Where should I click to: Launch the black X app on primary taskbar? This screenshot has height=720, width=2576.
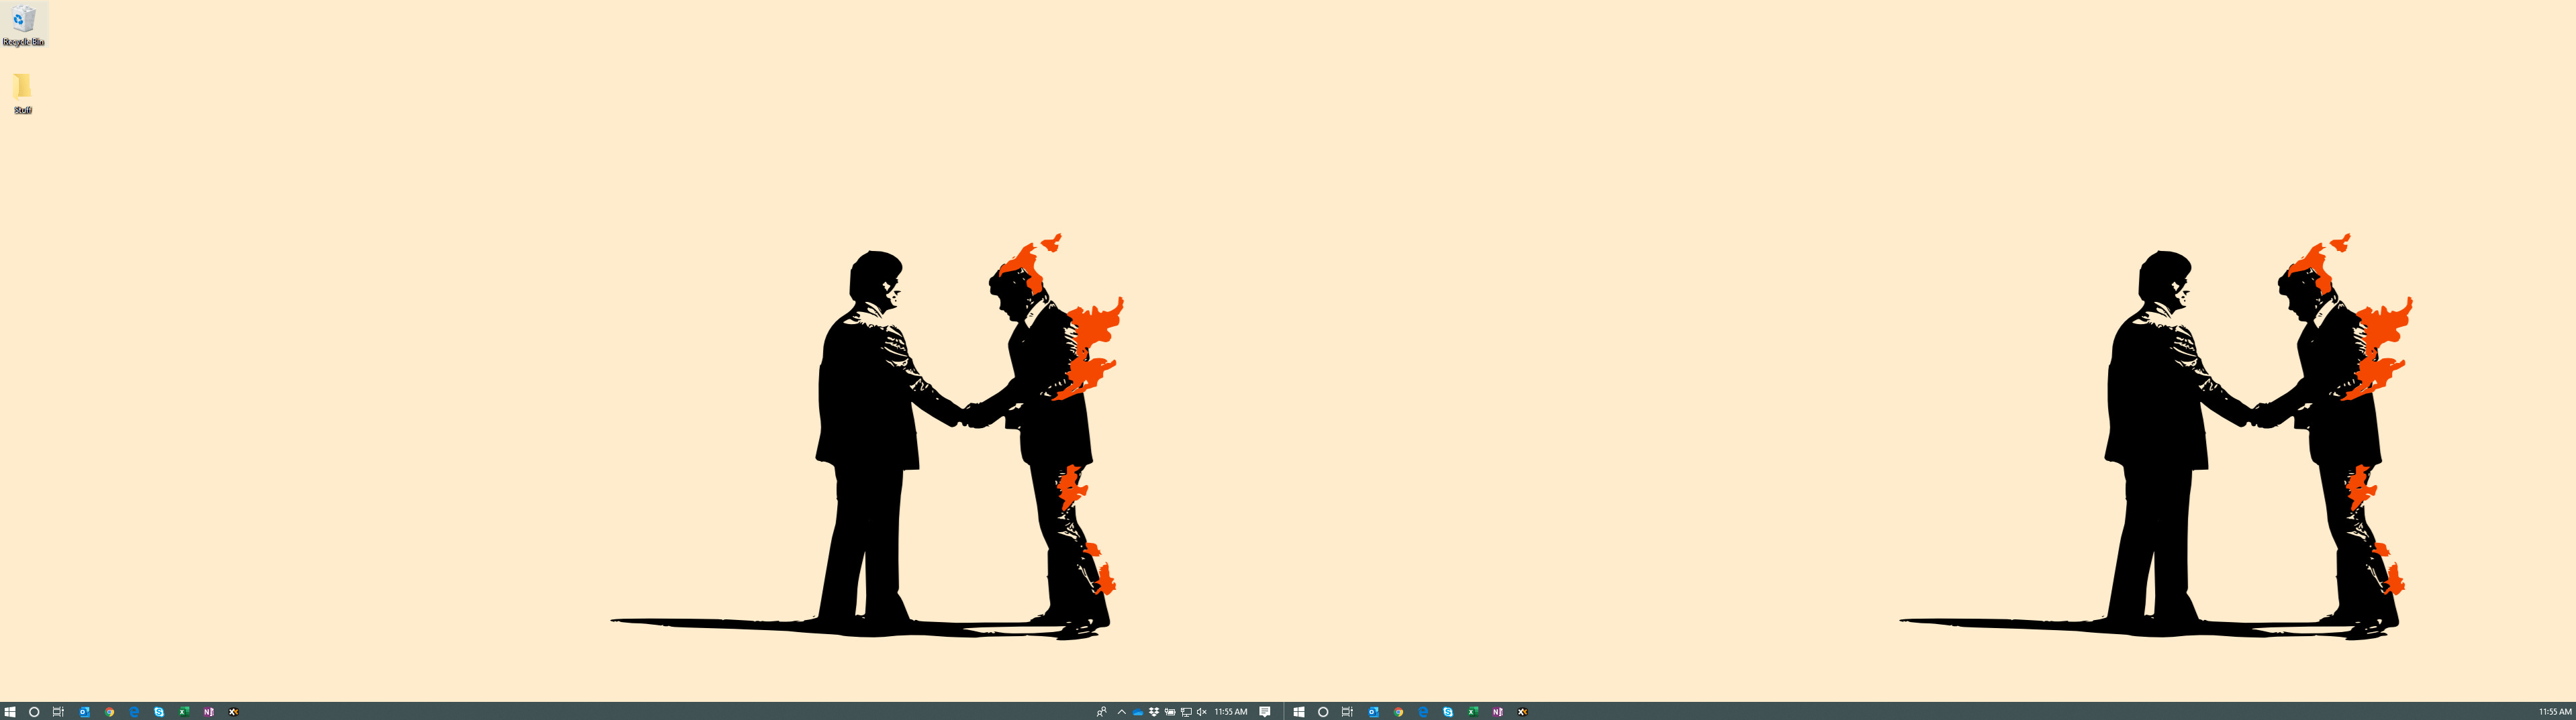[x=233, y=712]
